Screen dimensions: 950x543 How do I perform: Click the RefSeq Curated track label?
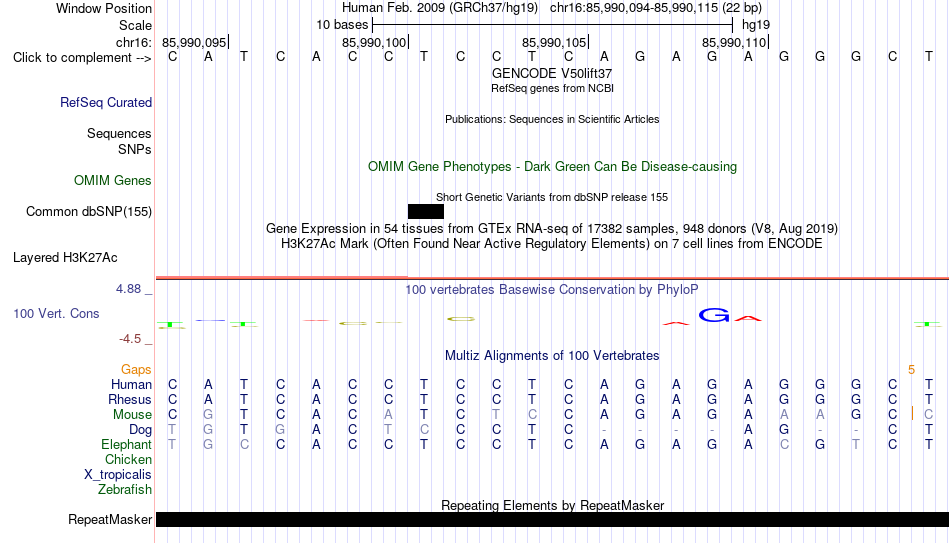105,102
